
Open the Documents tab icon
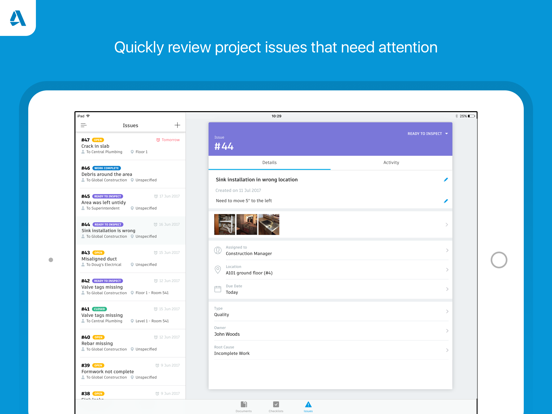coord(244,404)
